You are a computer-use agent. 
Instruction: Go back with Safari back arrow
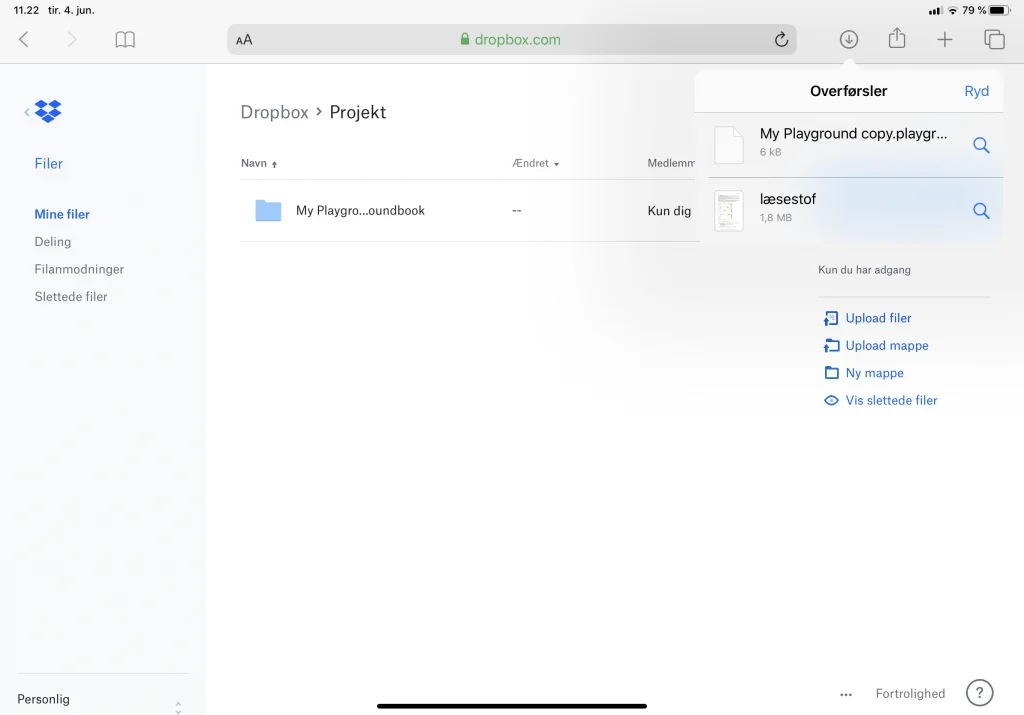pyautogui.click(x=24, y=39)
